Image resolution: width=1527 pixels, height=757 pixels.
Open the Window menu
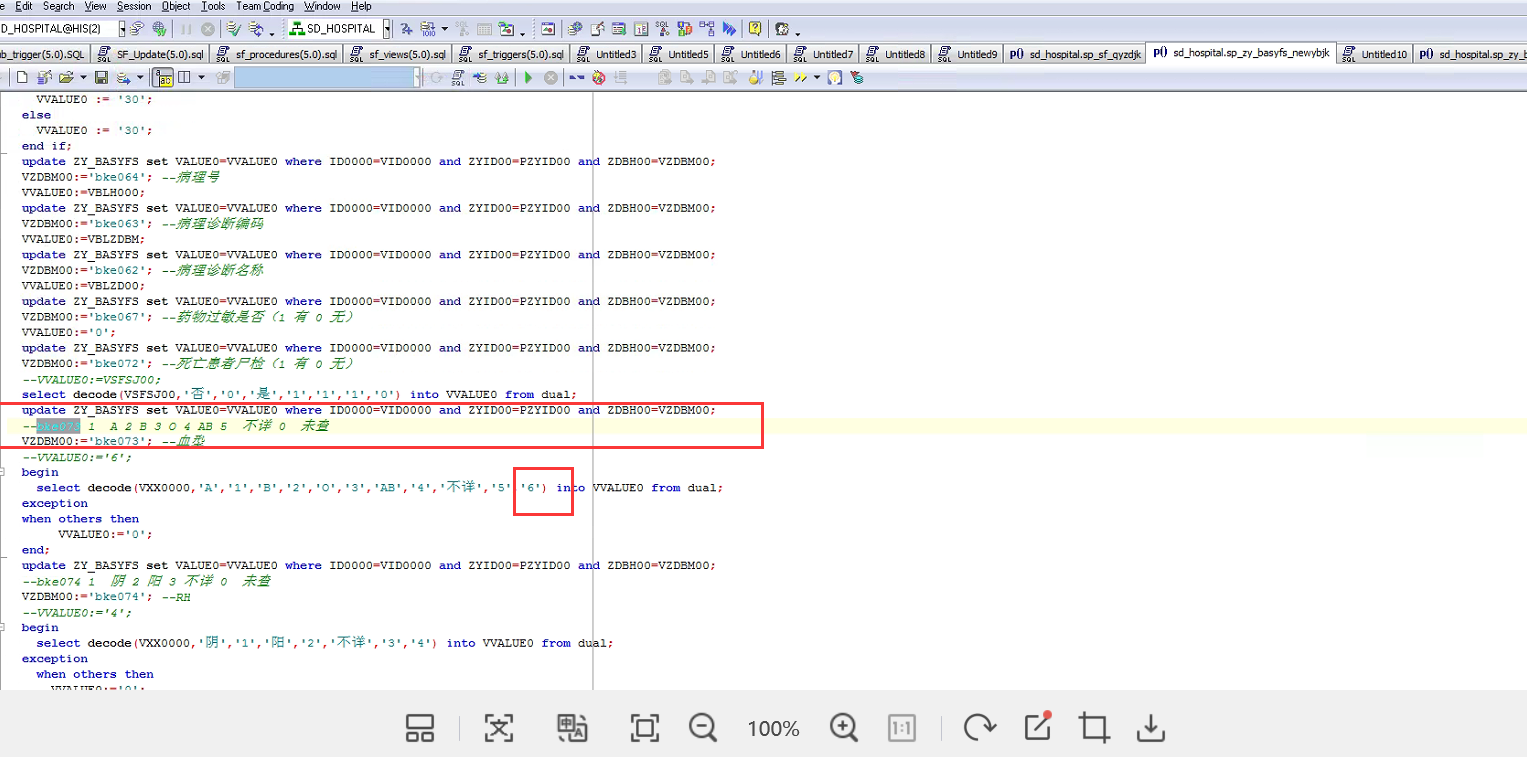point(323,6)
